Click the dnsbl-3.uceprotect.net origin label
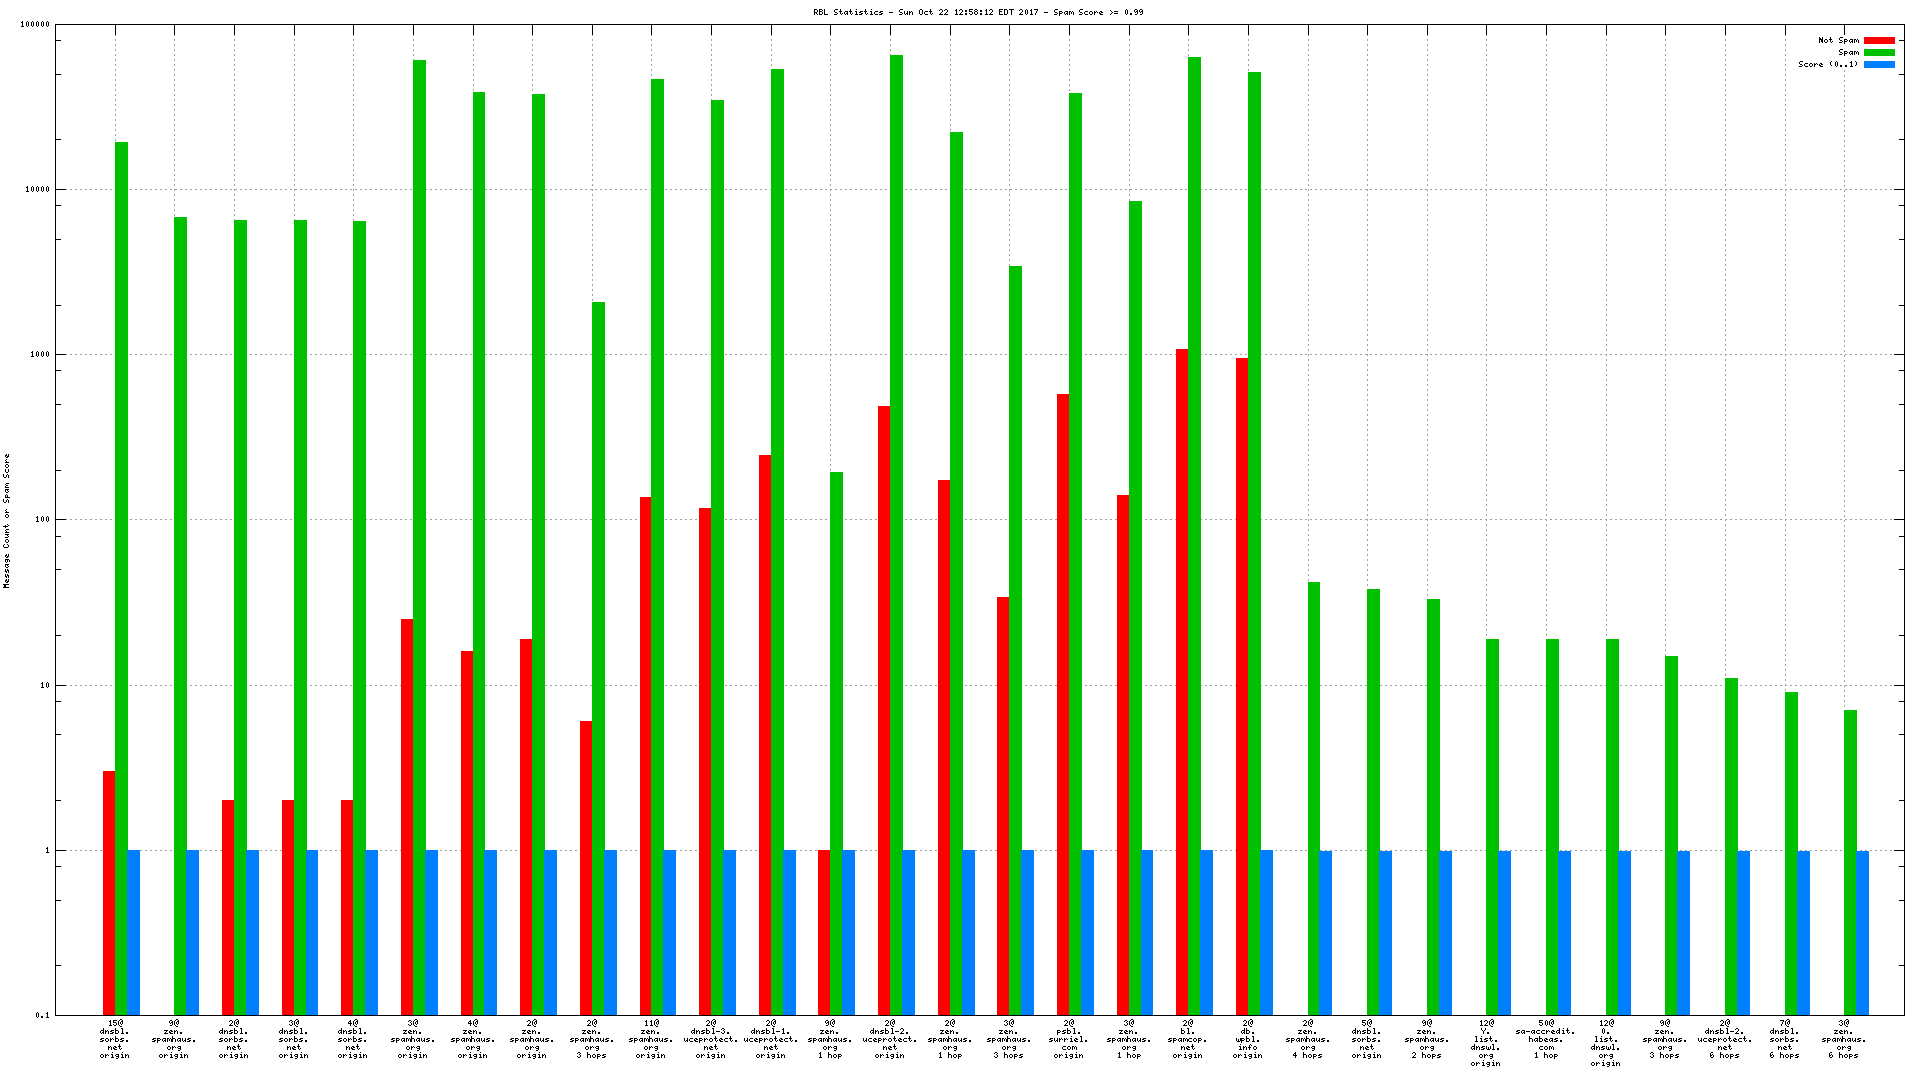Viewport: 1920px width, 1080px height. [x=711, y=1039]
